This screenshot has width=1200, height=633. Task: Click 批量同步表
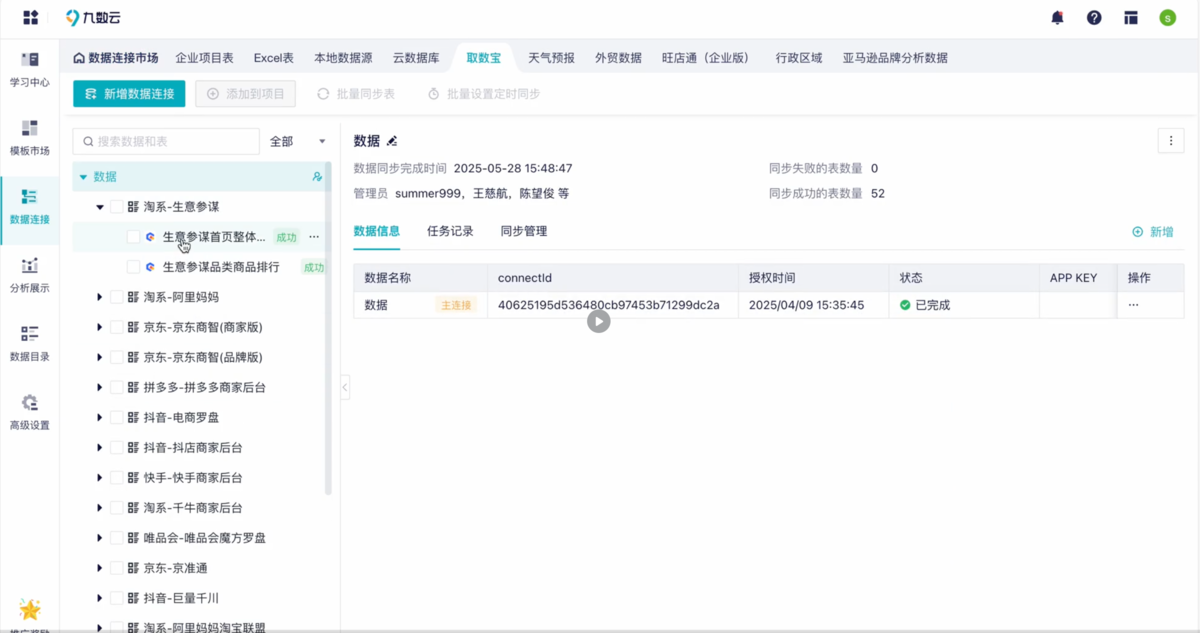tap(356, 94)
